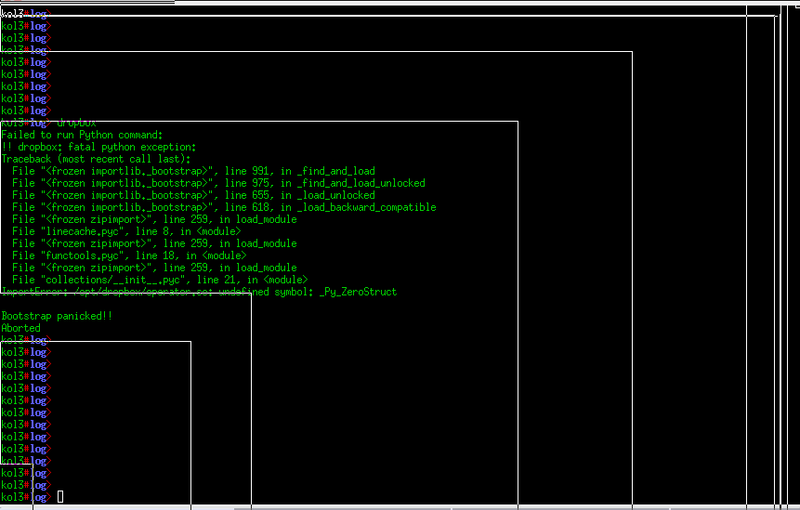
Task: Click the 'Failed to run Python command:' line
Action: pyautogui.click(x=82, y=135)
